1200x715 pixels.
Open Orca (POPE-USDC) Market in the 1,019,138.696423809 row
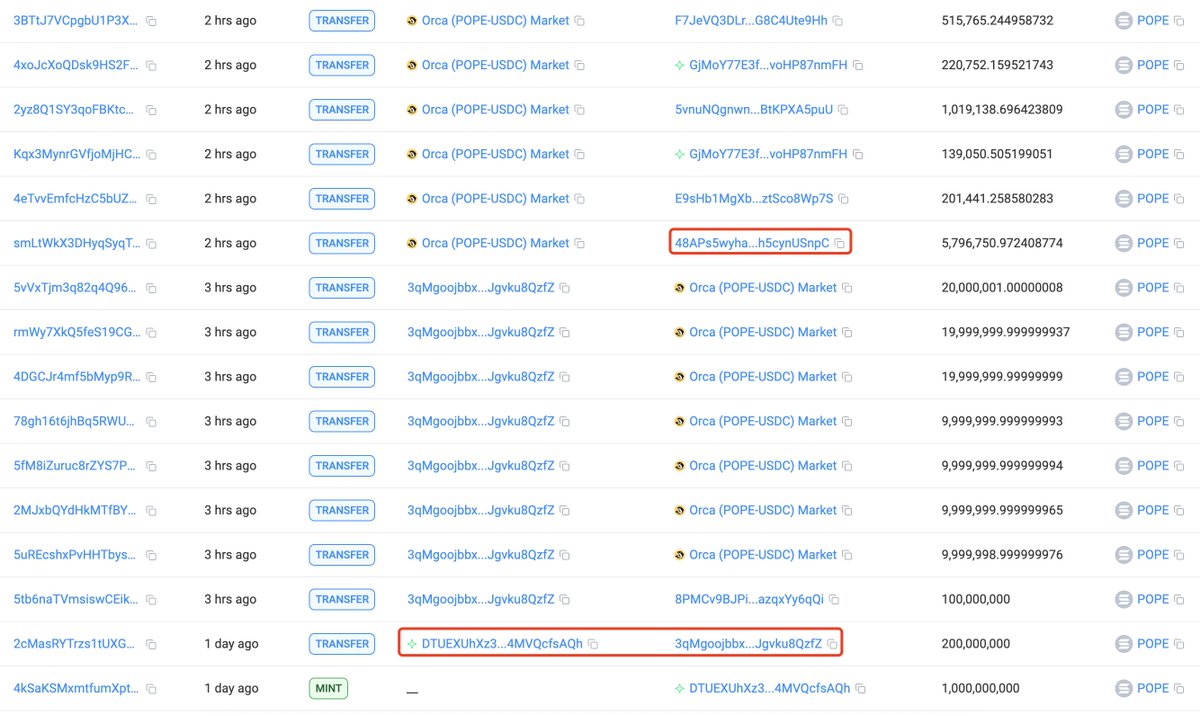tap(495, 110)
